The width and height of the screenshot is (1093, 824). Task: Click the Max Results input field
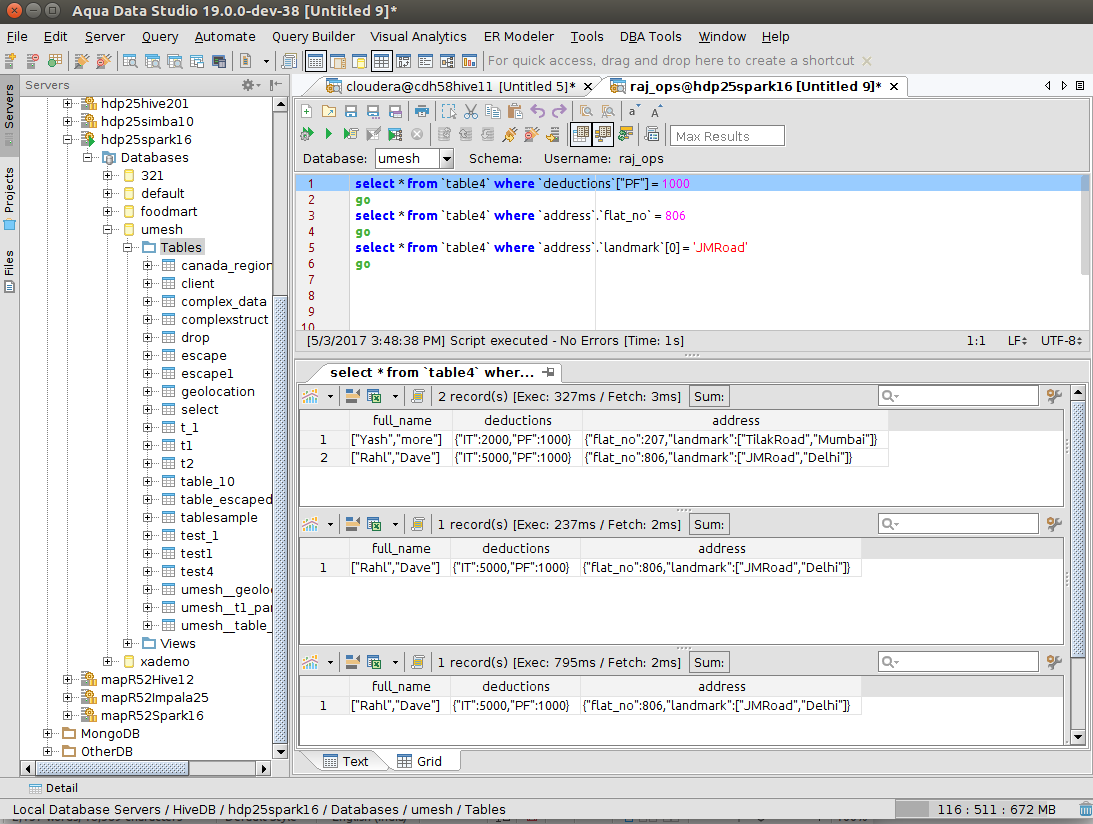[x=726, y=136]
